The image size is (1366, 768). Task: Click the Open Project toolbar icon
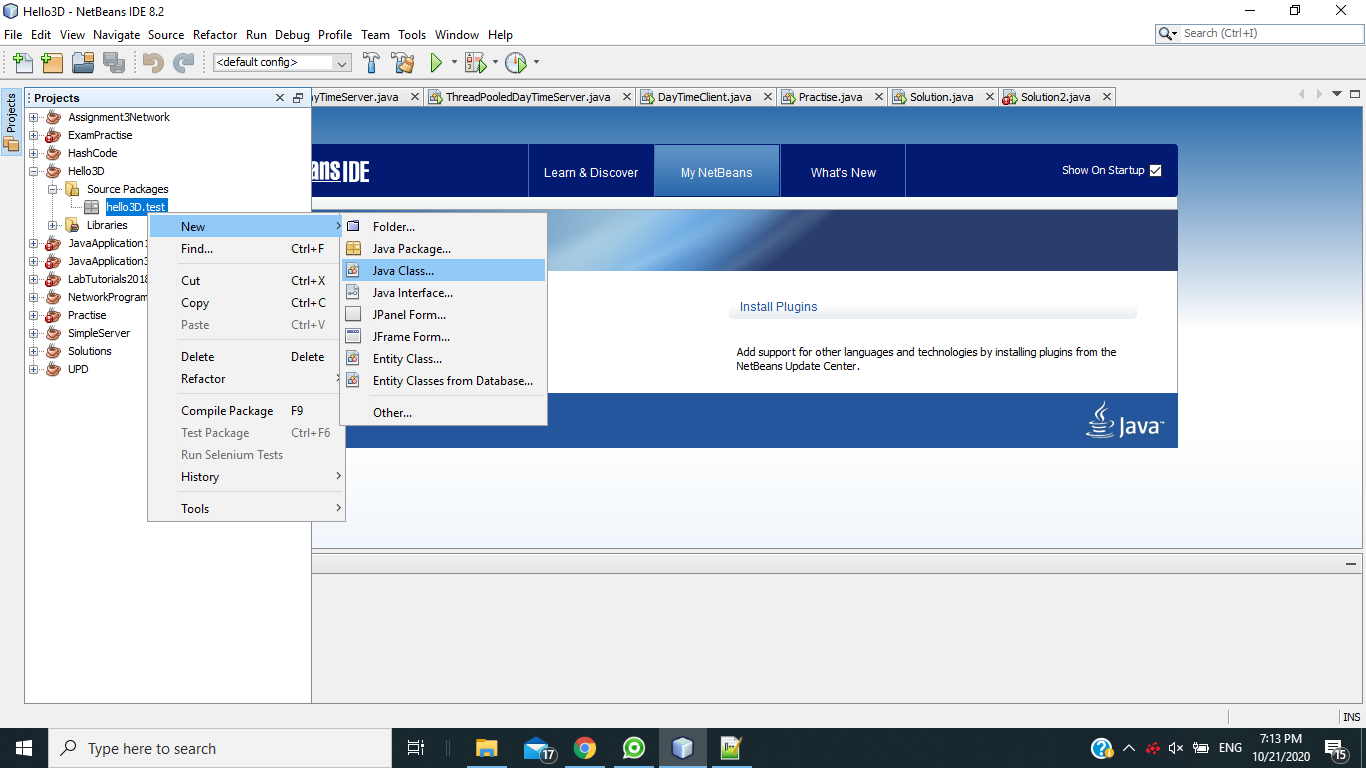pyautogui.click(x=83, y=63)
